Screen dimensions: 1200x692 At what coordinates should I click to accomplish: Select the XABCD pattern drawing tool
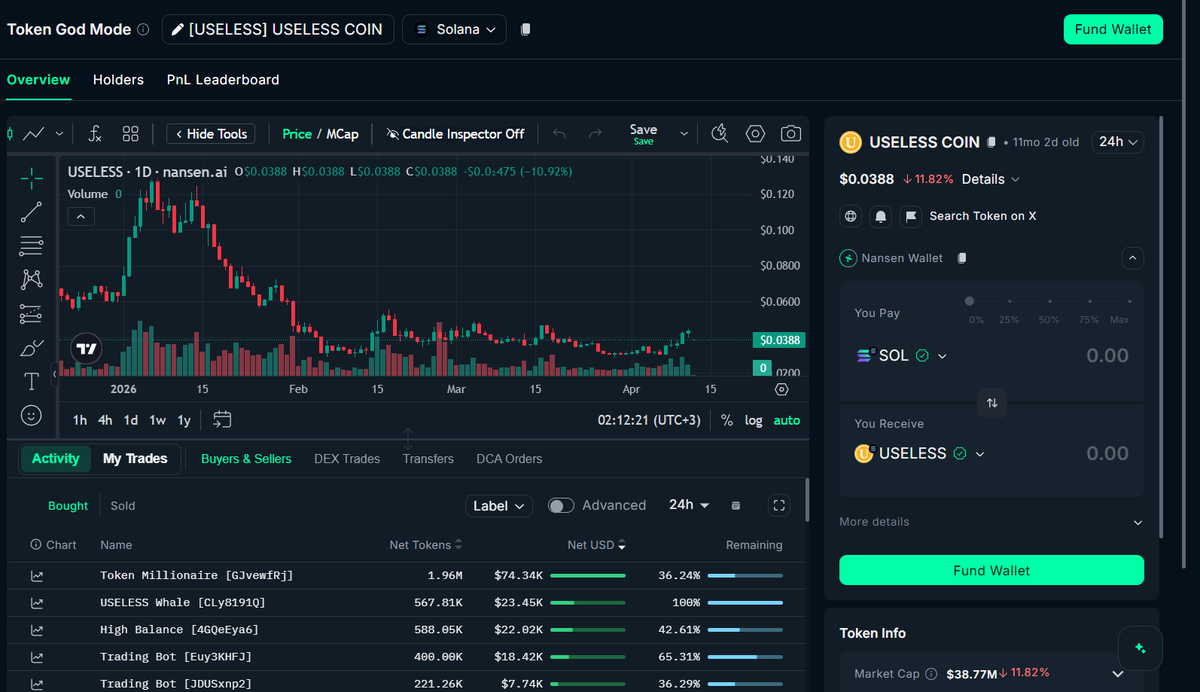point(31,279)
